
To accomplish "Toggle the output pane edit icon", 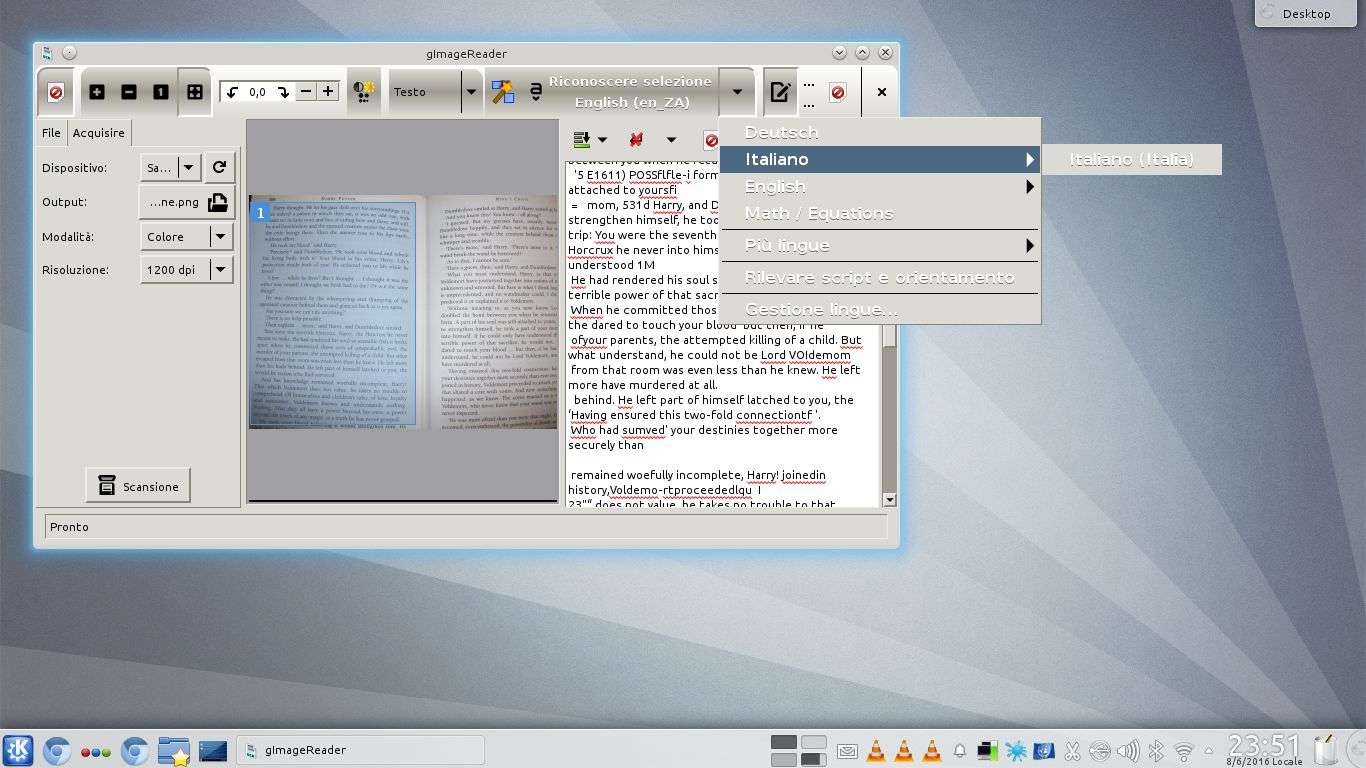I will pos(779,92).
